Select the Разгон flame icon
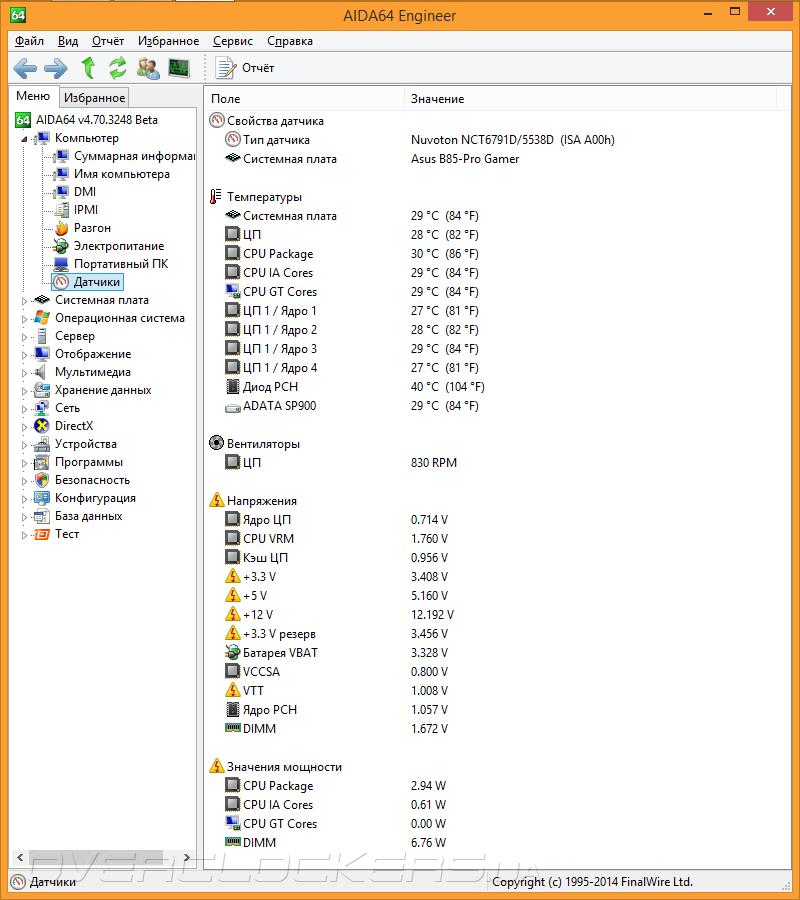This screenshot has height=900, width=800. coord(61,228)
